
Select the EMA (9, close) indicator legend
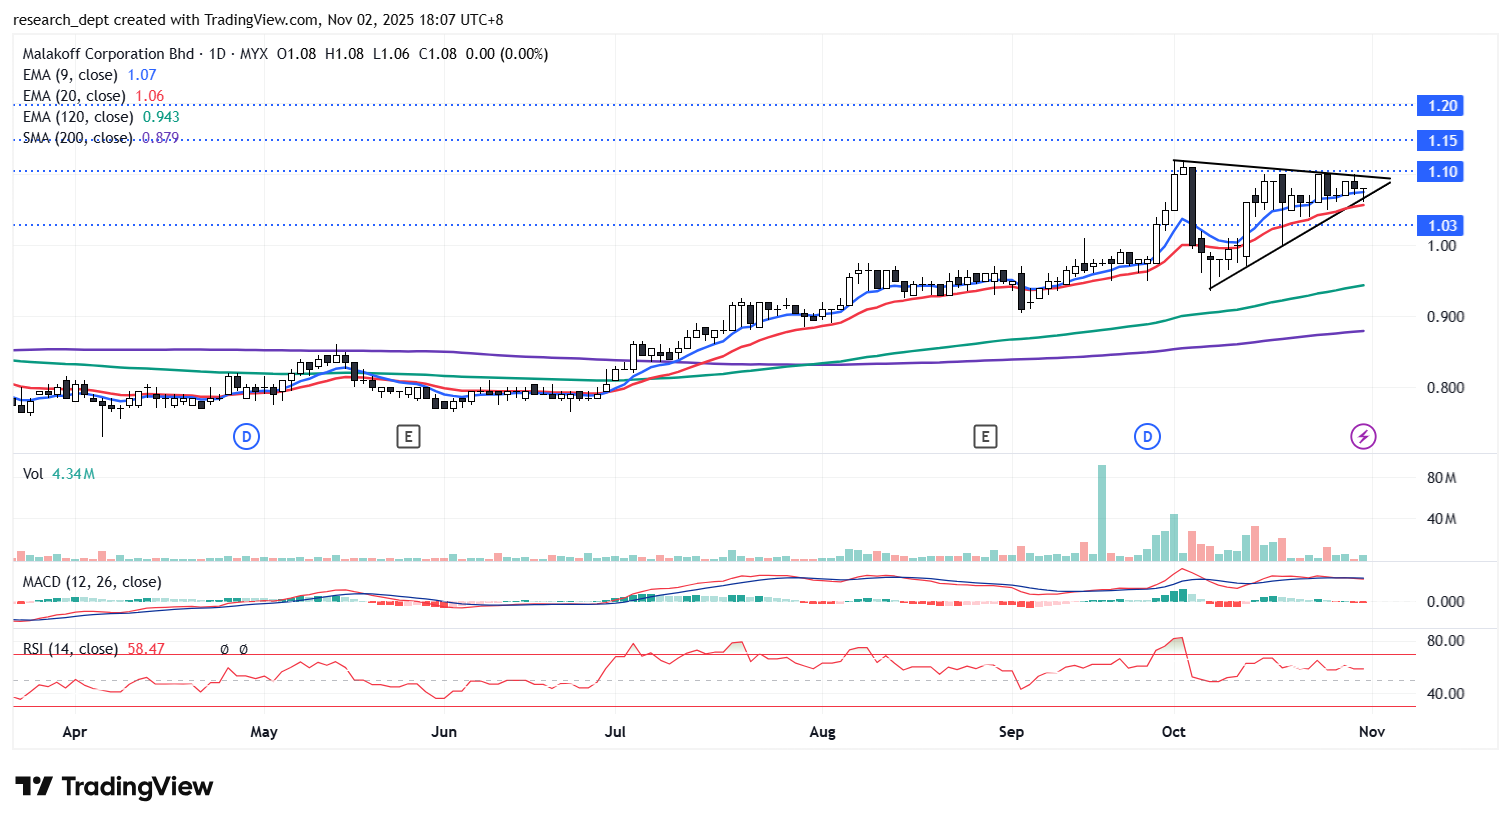click(70, 75)
